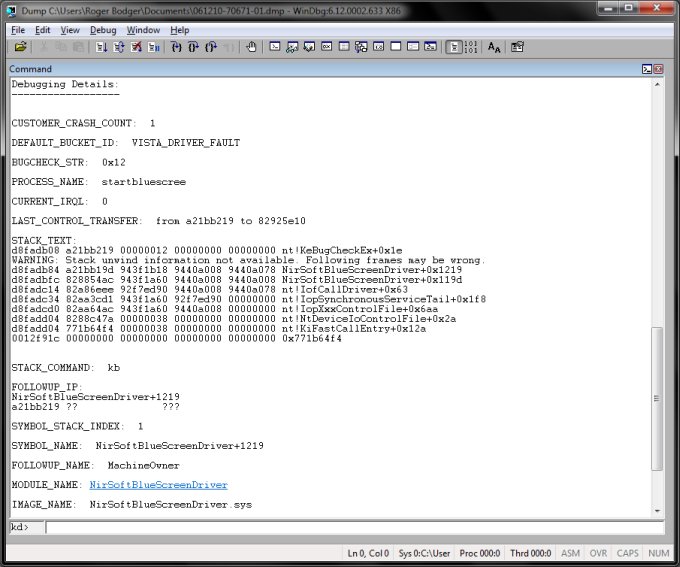Click the 'NirSoftBlueScreenDriver.sys' image name text
The image size is (680, 567).
[170, 505]
